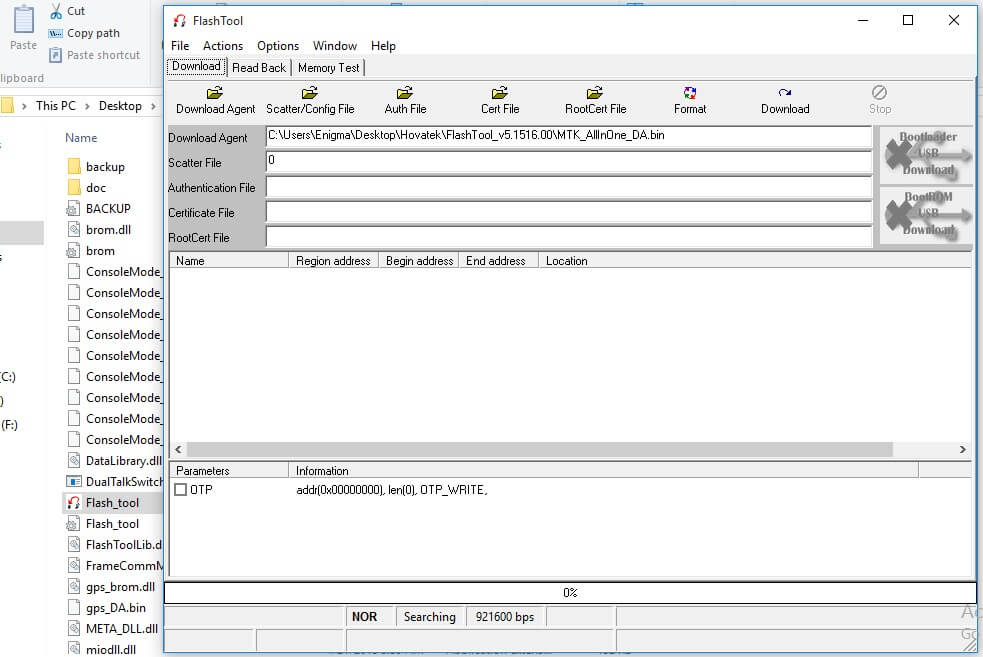Click the Information column header

(603, 471)
